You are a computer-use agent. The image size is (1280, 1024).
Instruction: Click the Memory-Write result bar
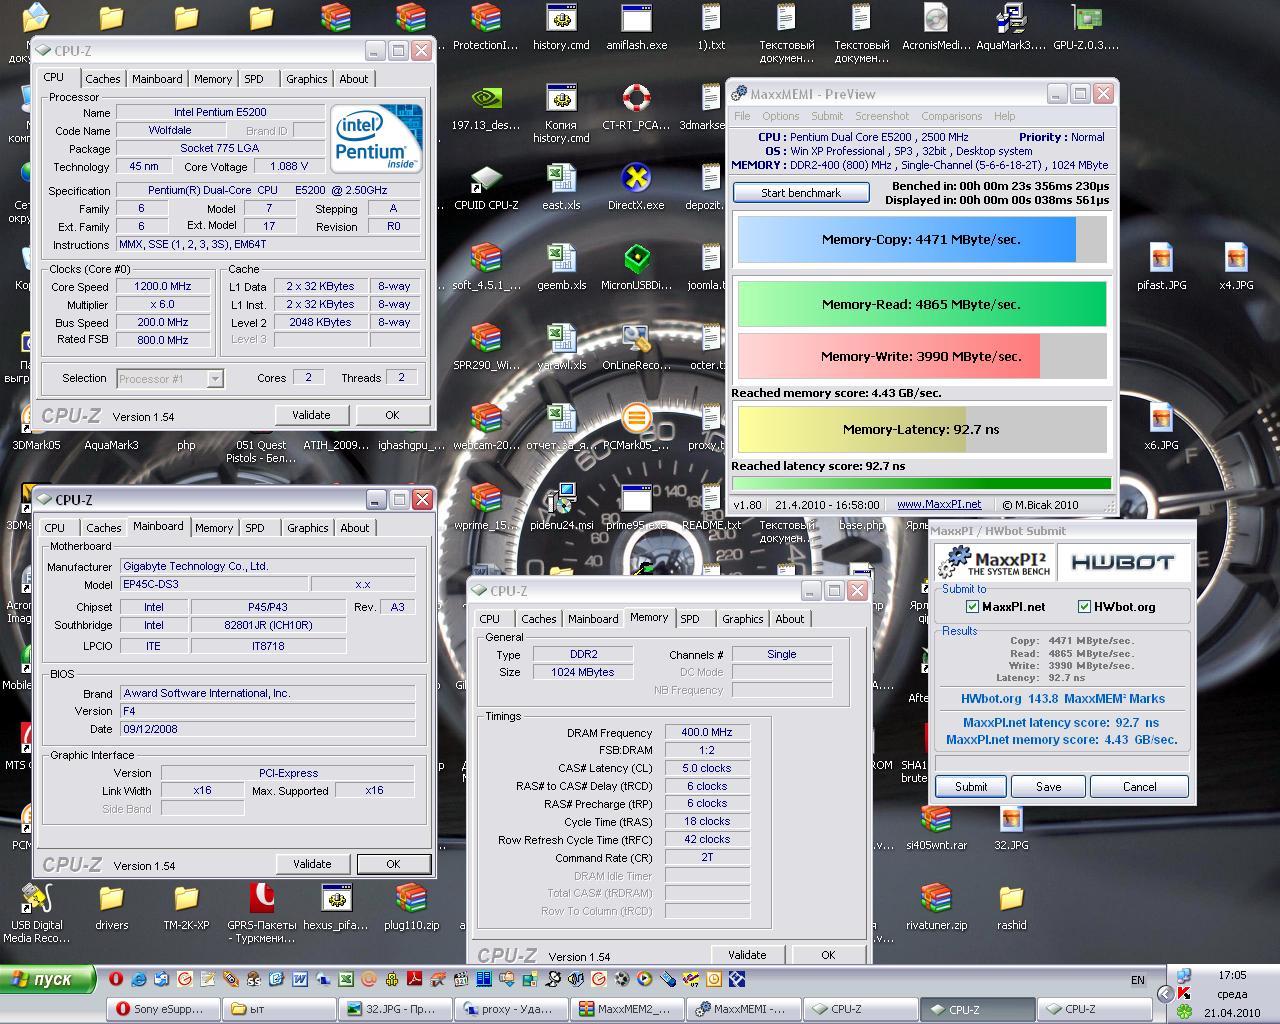tap(922, 356)
